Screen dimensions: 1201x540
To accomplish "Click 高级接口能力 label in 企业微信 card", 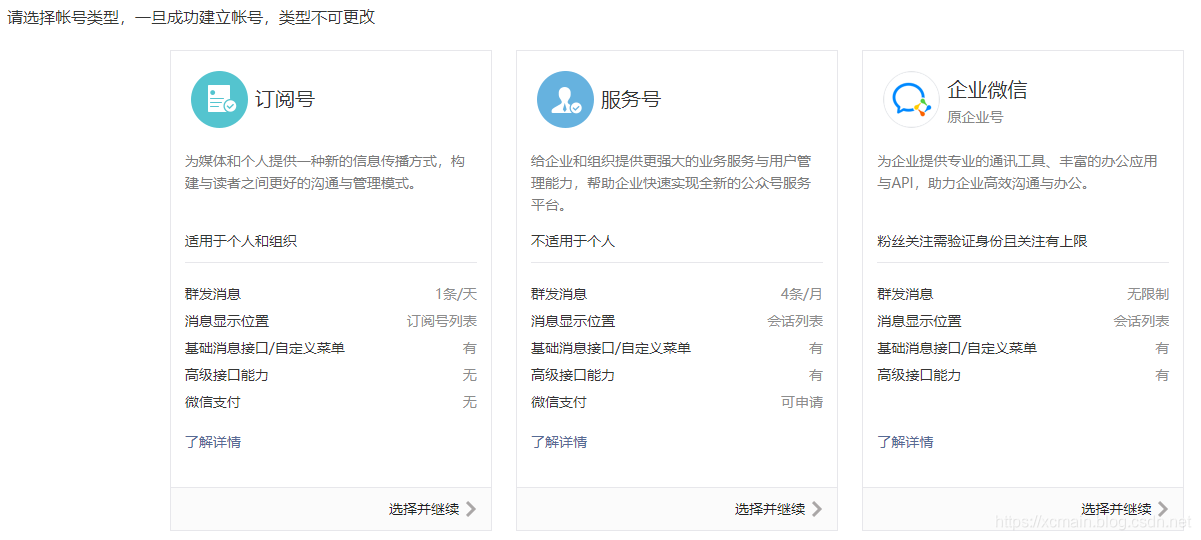I will 919,375.
